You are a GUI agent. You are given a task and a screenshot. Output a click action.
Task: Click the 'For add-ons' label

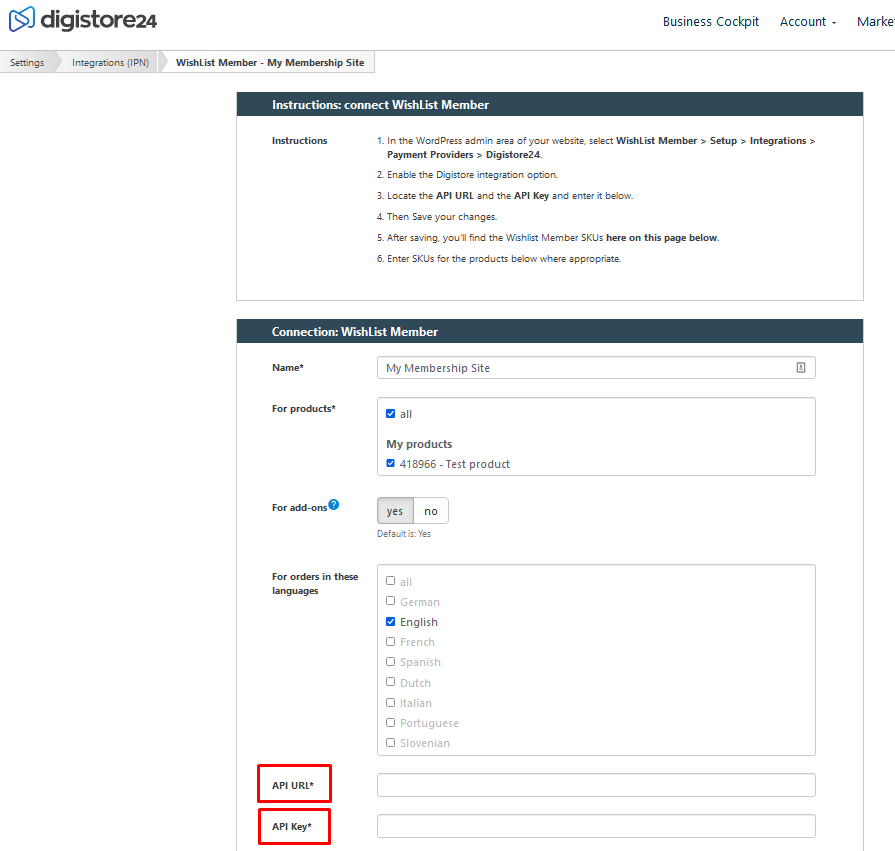pyautogui.click(x=299, y=507)
